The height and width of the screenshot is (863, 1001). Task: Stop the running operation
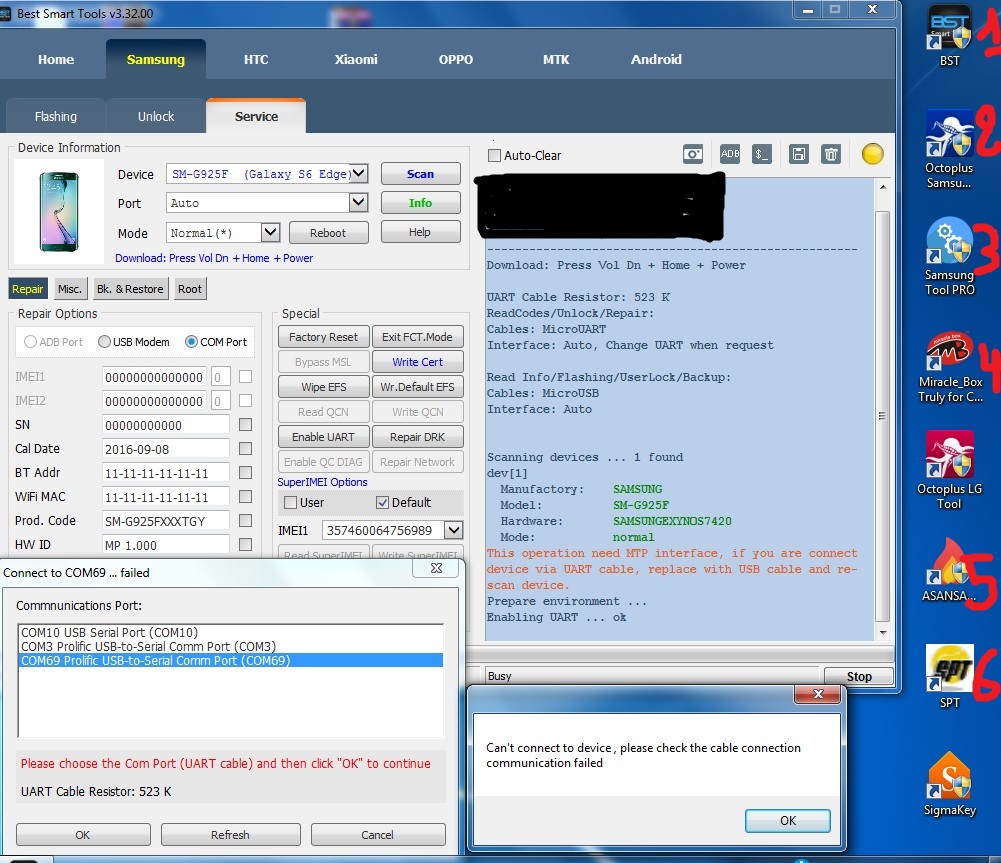859,676
